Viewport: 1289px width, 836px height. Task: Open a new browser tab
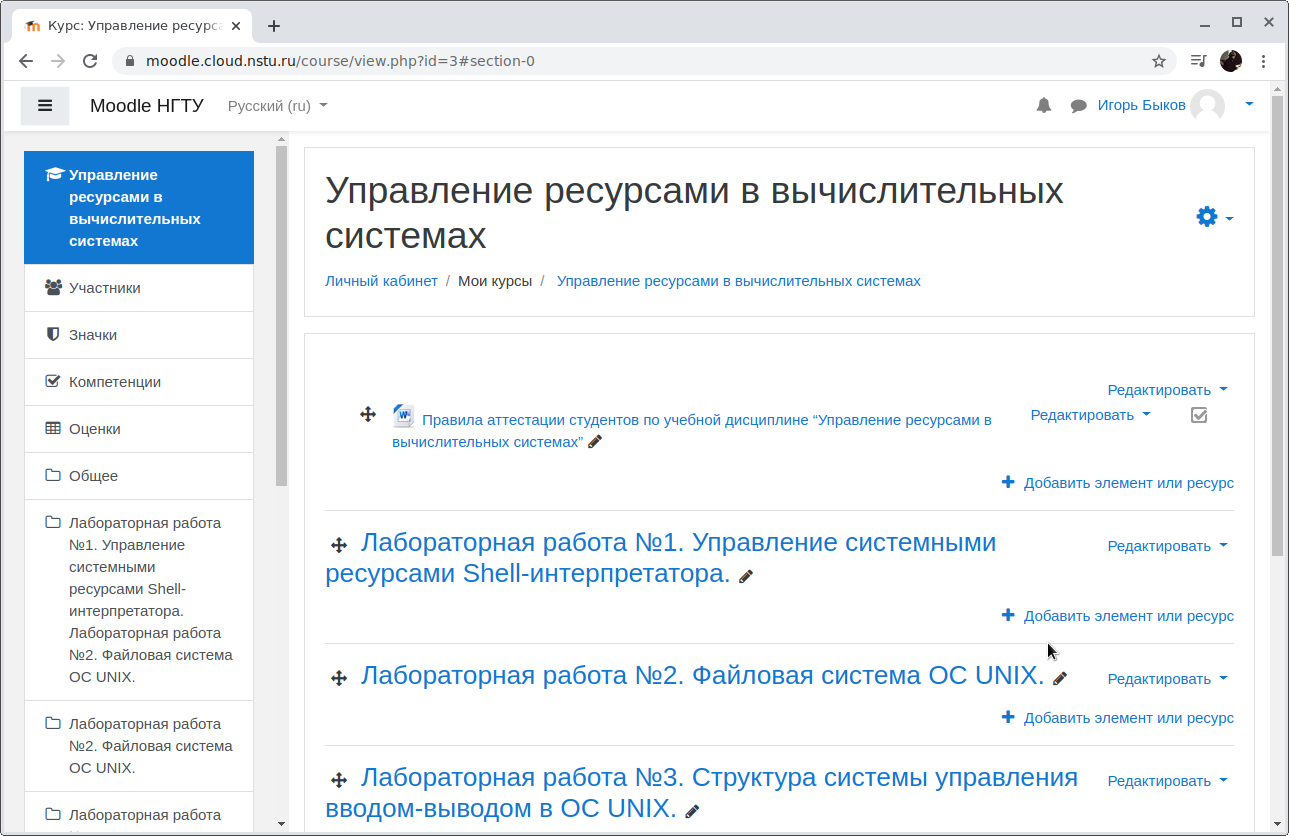(x=274, y=26)
